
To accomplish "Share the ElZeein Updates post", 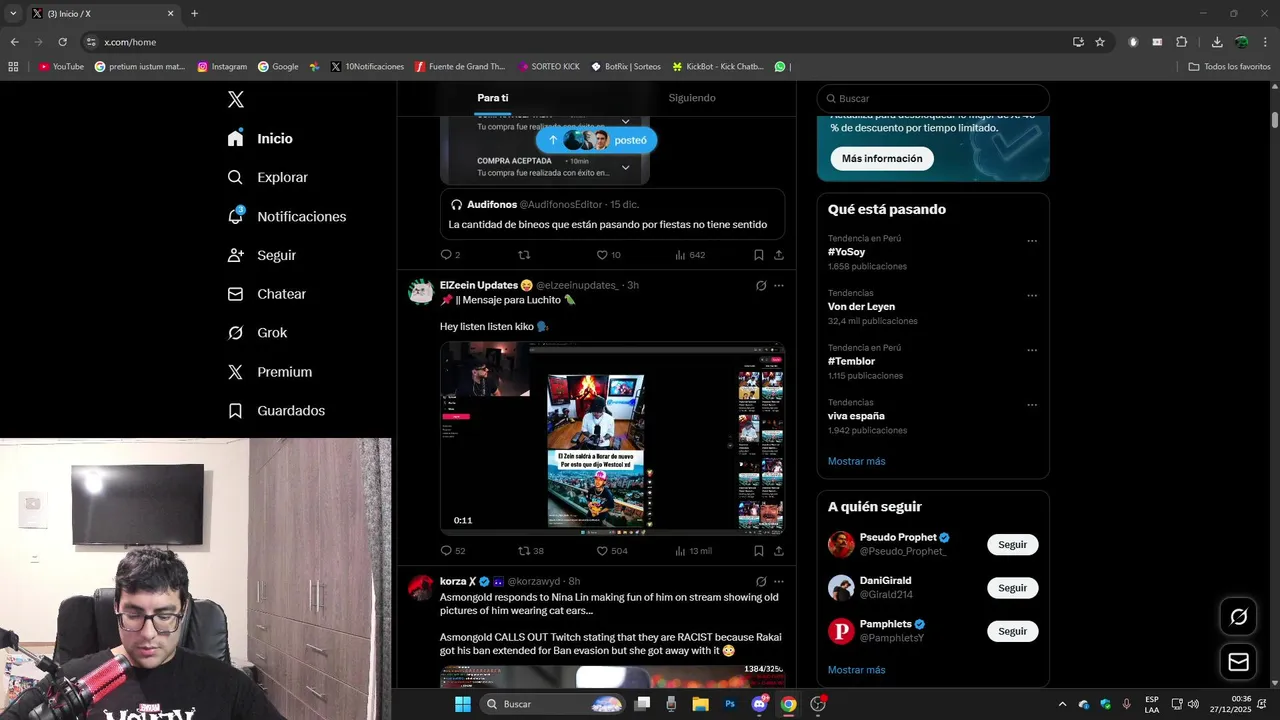I will (779, 551).
